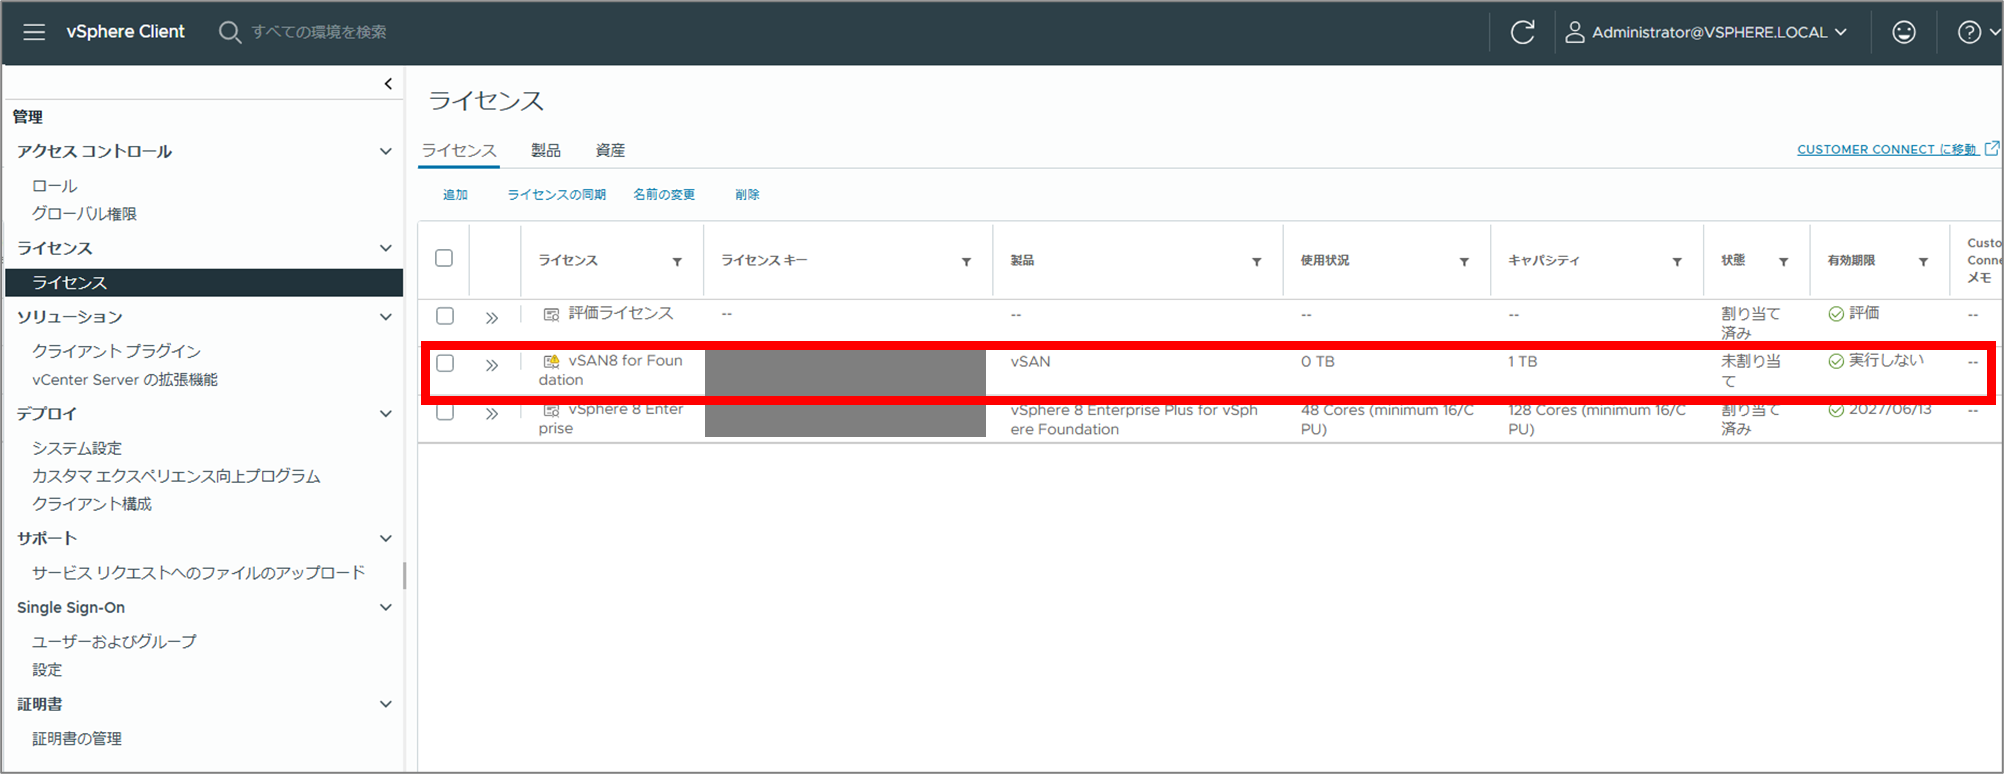Collapse the サポート section
The width and height of the screenshot is (2004, 774).
pyautogui.click(x=385, y=538)
